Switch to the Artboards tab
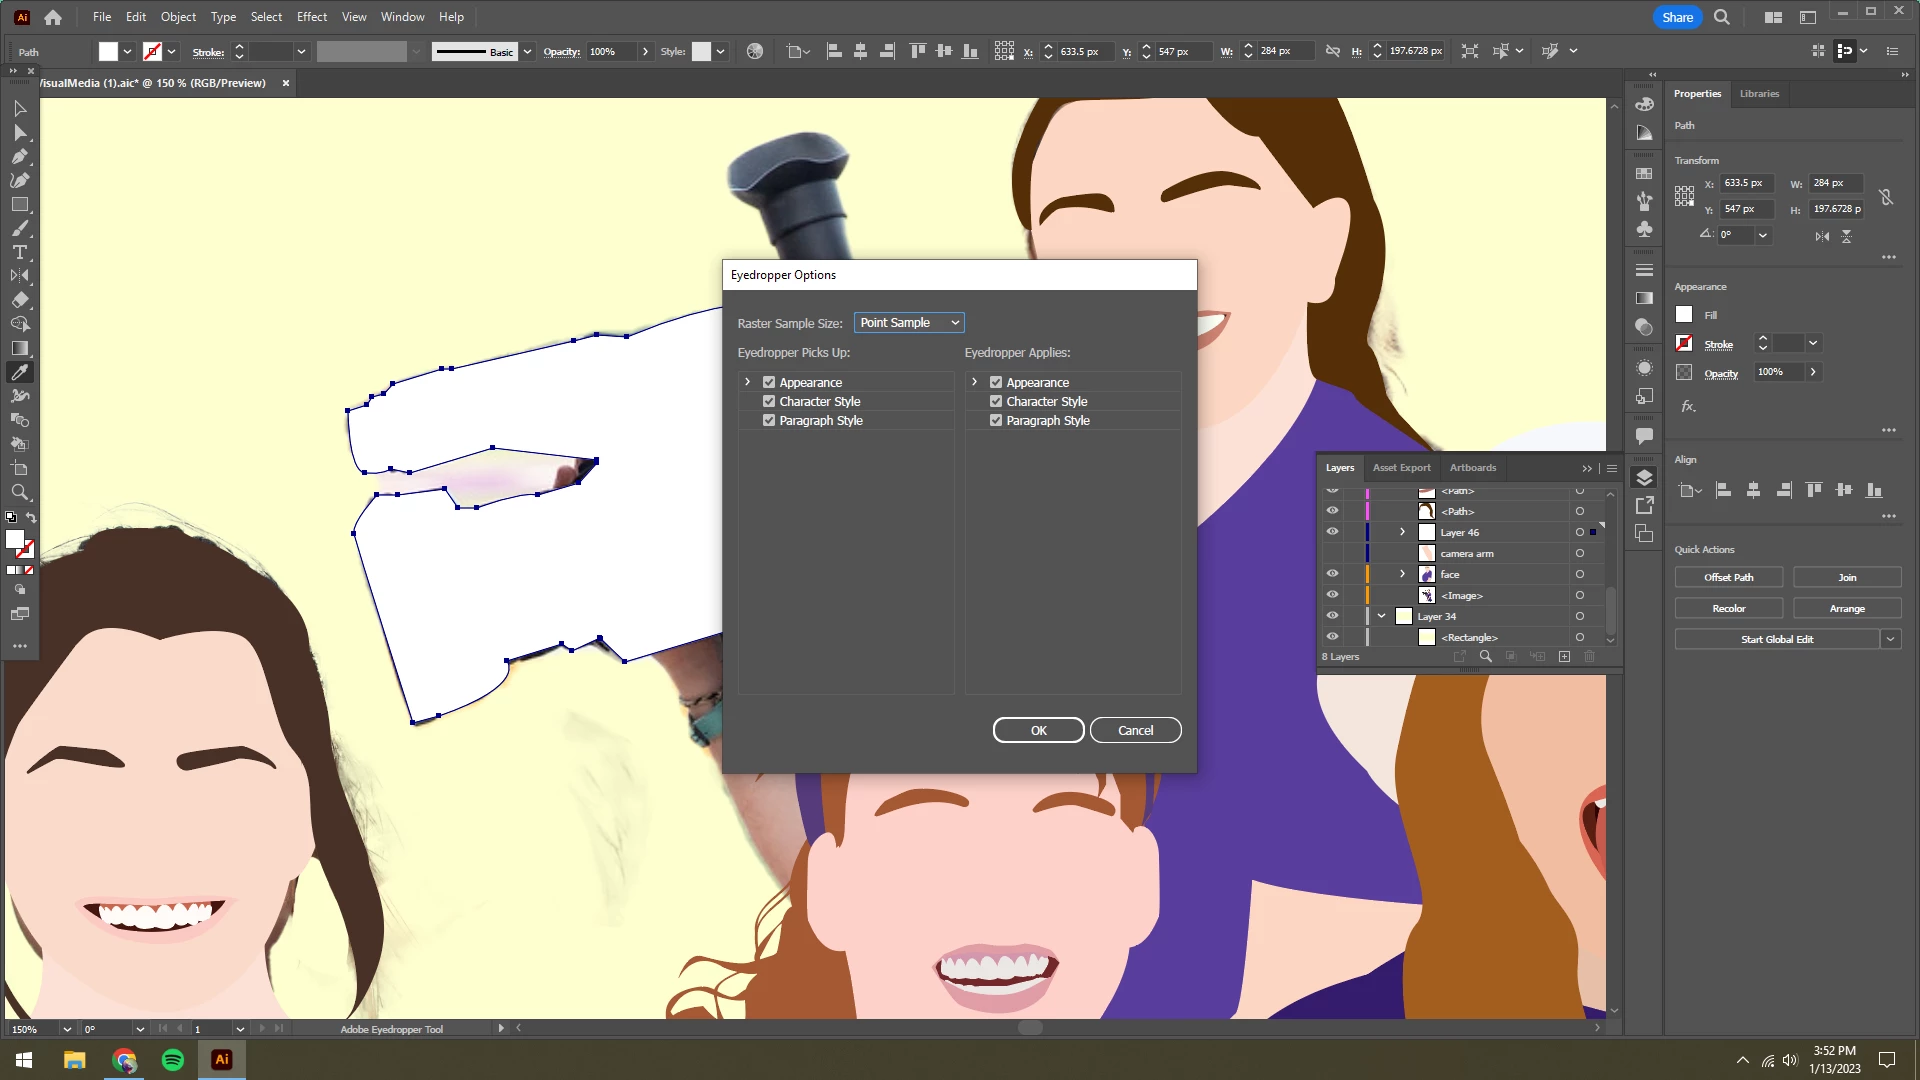The height and width of the screenshot is (1080, 1920). coord(1472,468)
